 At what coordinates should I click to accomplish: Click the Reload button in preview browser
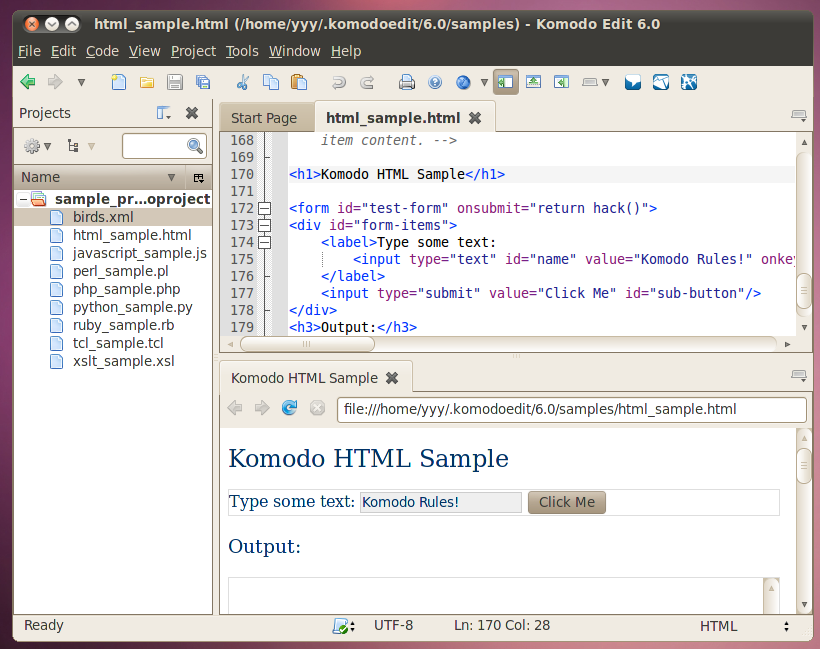pyautogui.click(x=289, y=407)
